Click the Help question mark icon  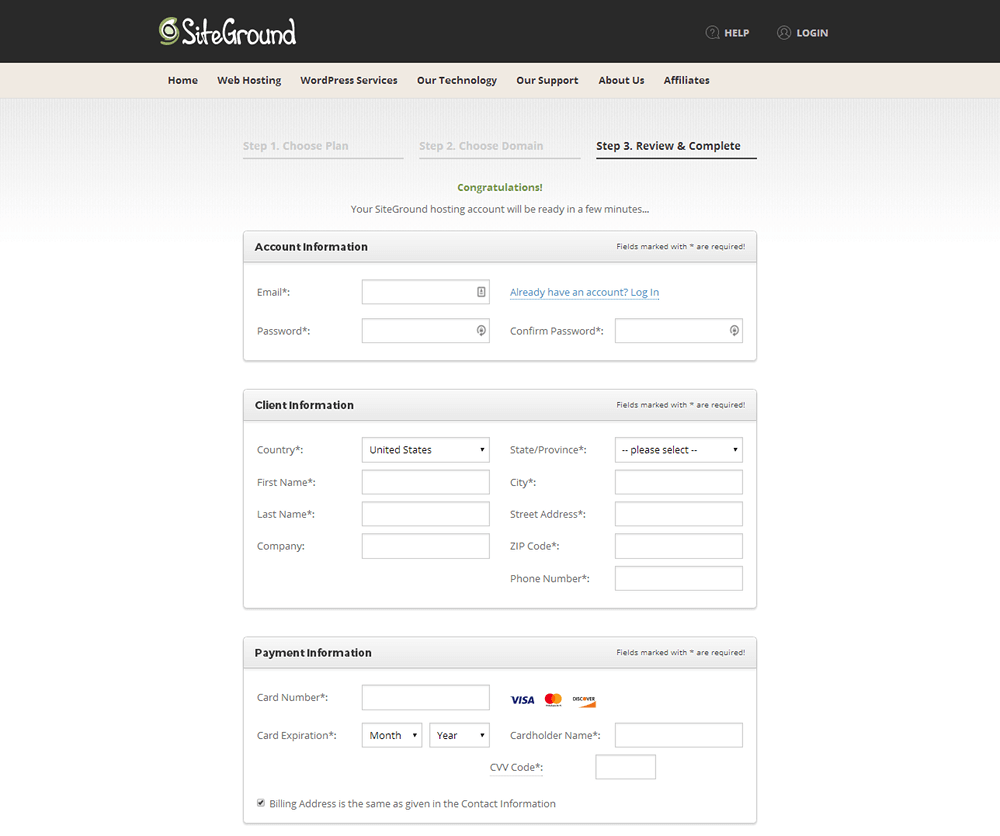point(712,33)
